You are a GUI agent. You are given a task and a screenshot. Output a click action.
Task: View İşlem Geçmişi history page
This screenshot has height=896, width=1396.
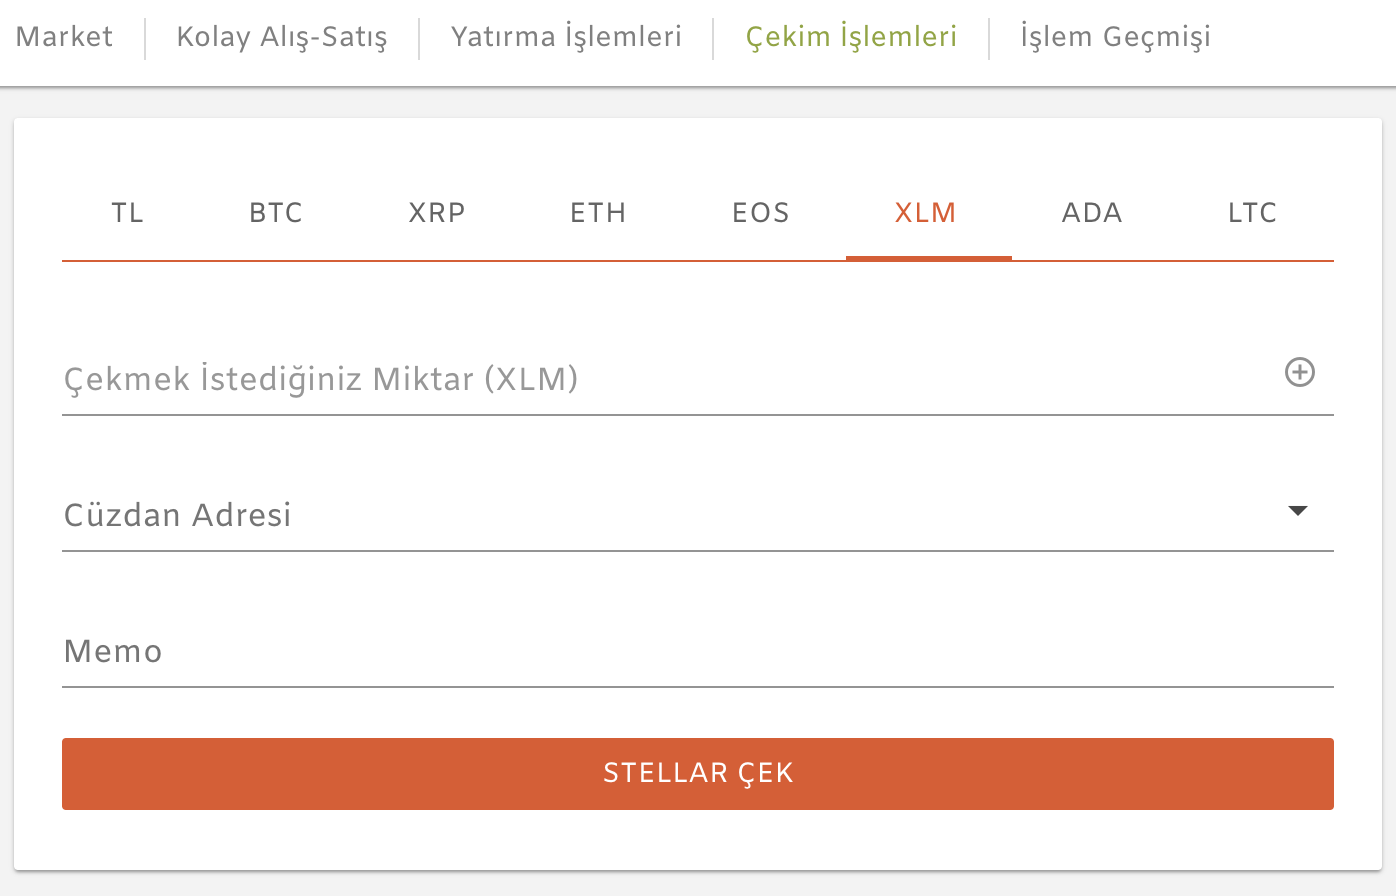(1116, 37)
